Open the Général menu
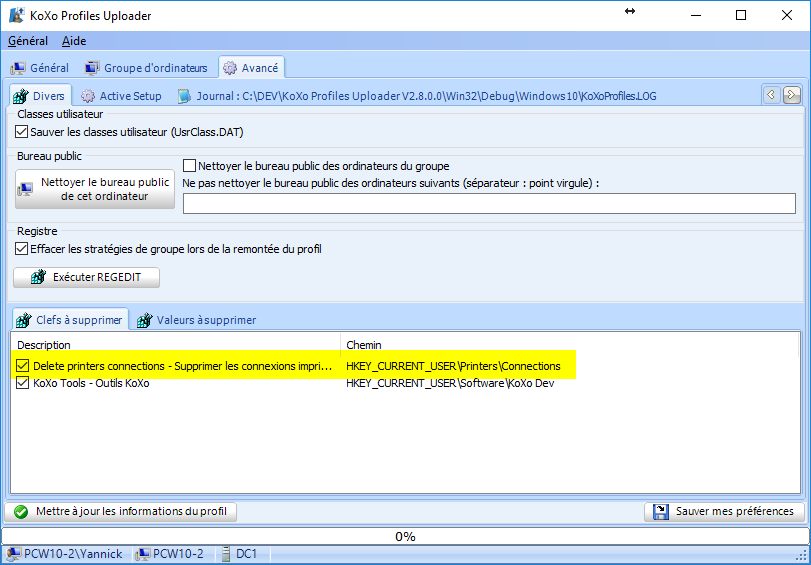 [28, 41]
